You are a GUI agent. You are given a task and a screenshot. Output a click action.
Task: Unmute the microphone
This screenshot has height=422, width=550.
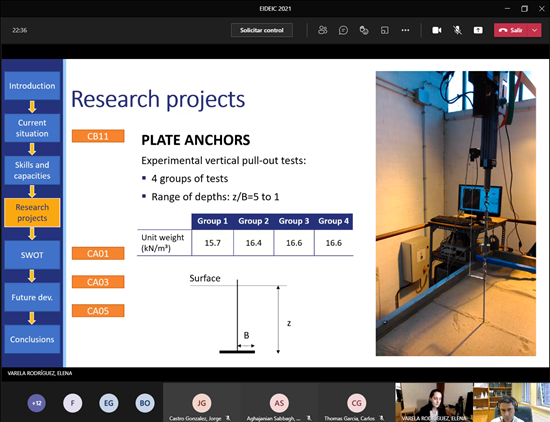(x=457, y=30)
